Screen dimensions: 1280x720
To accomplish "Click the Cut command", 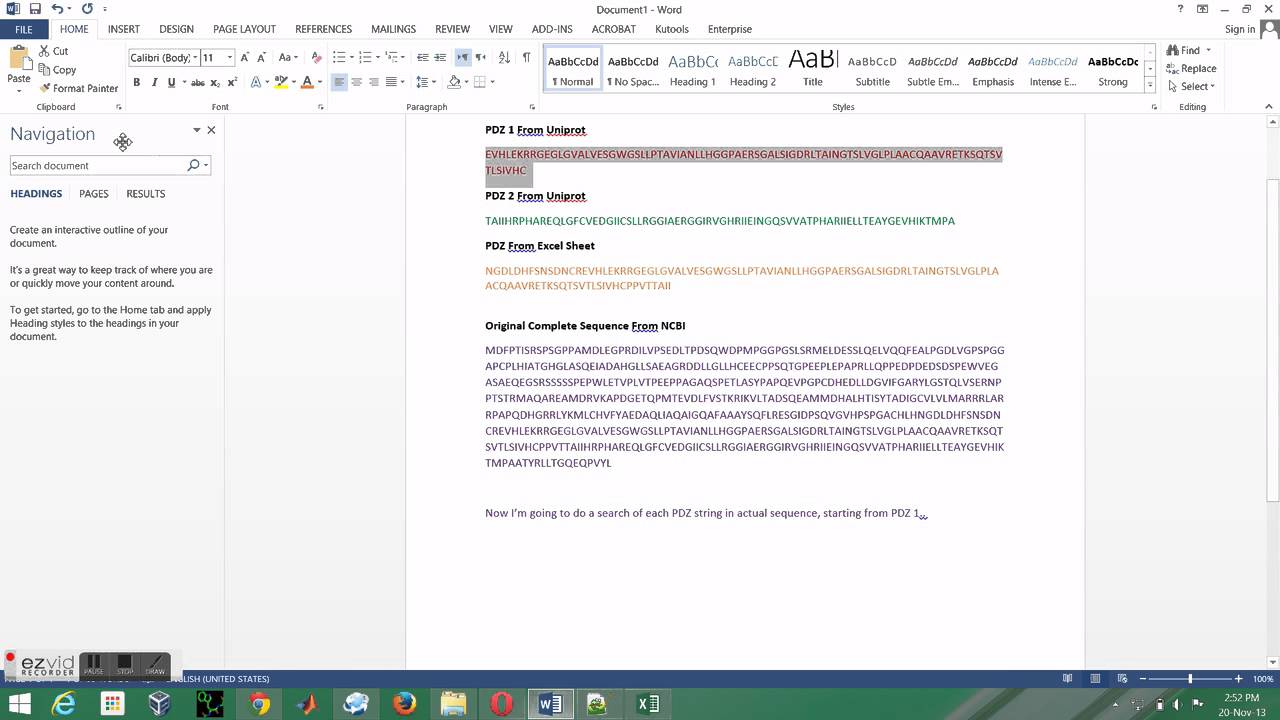I will point(54,51).
